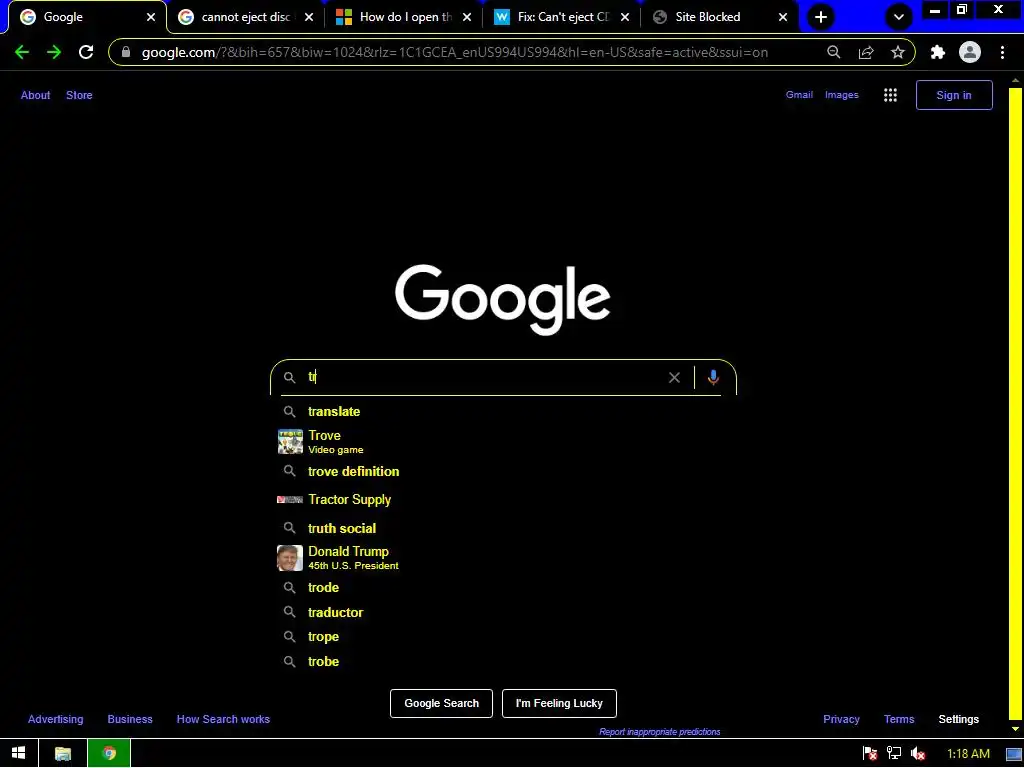
Task: Select the Google tab
Action: 88,17
